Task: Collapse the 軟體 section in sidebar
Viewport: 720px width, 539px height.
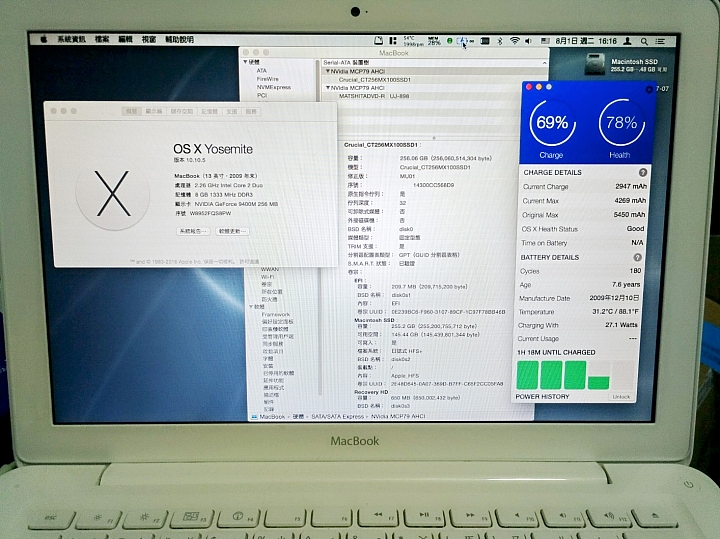Action: 251,306
